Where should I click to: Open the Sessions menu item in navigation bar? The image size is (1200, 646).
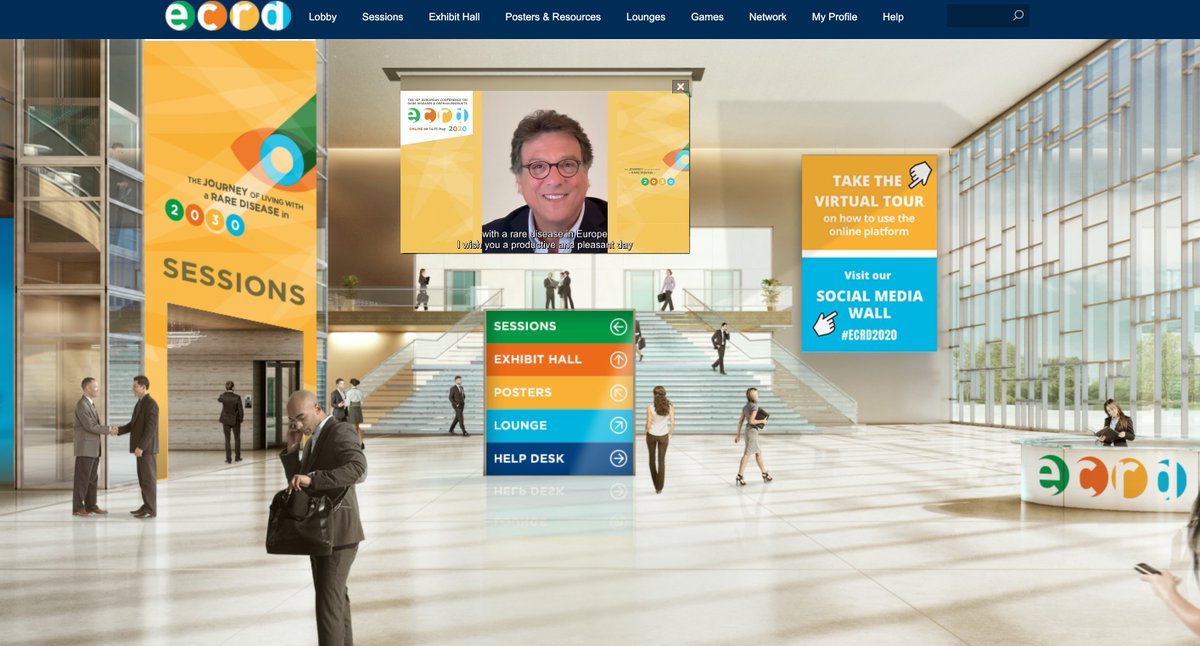pyautogui.click(x=382, y=17)
